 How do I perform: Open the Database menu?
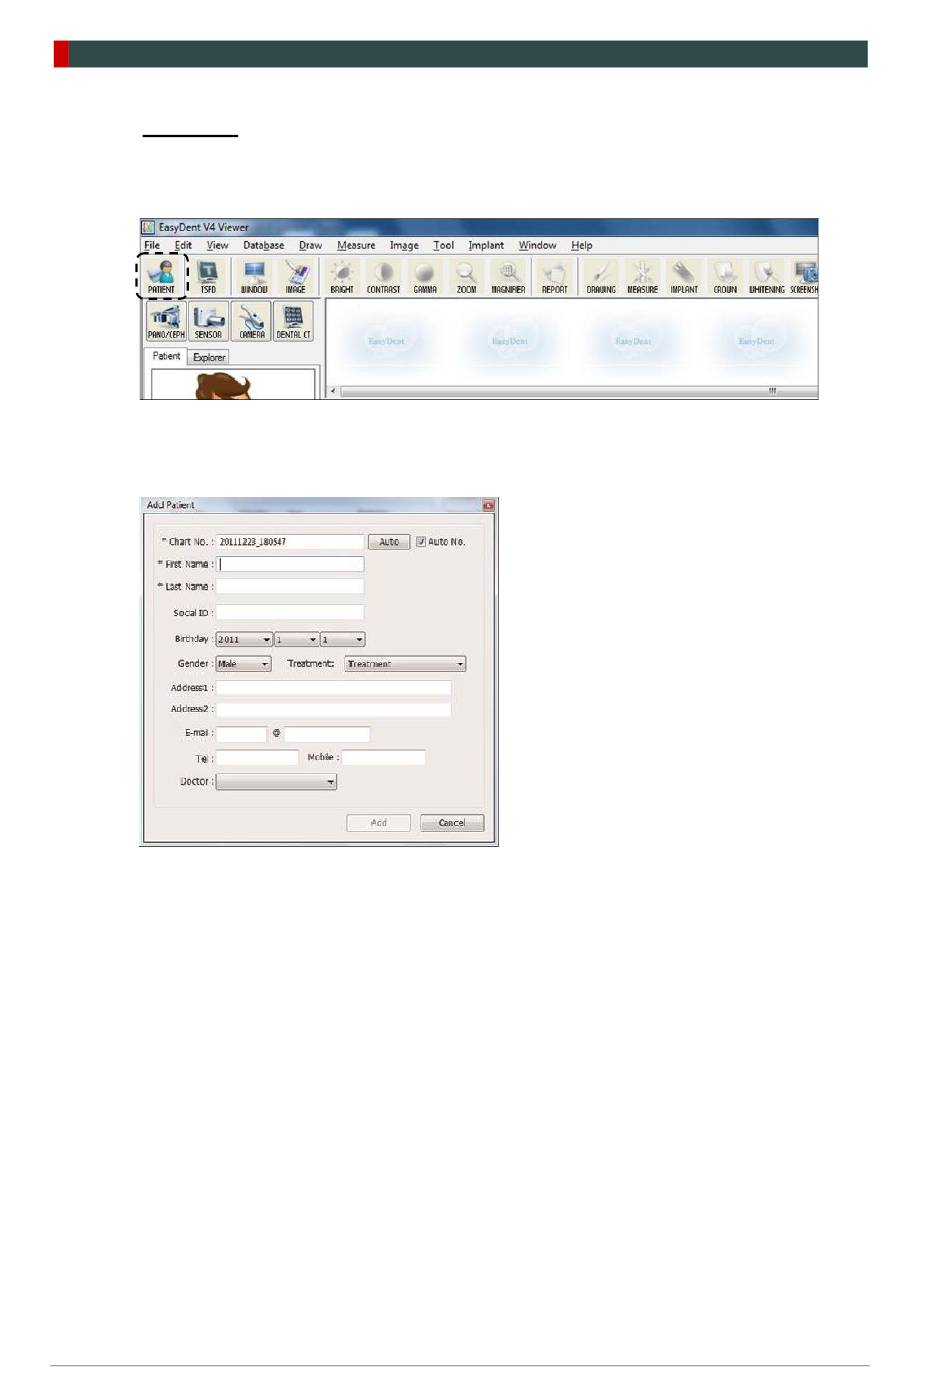(263, 245)
